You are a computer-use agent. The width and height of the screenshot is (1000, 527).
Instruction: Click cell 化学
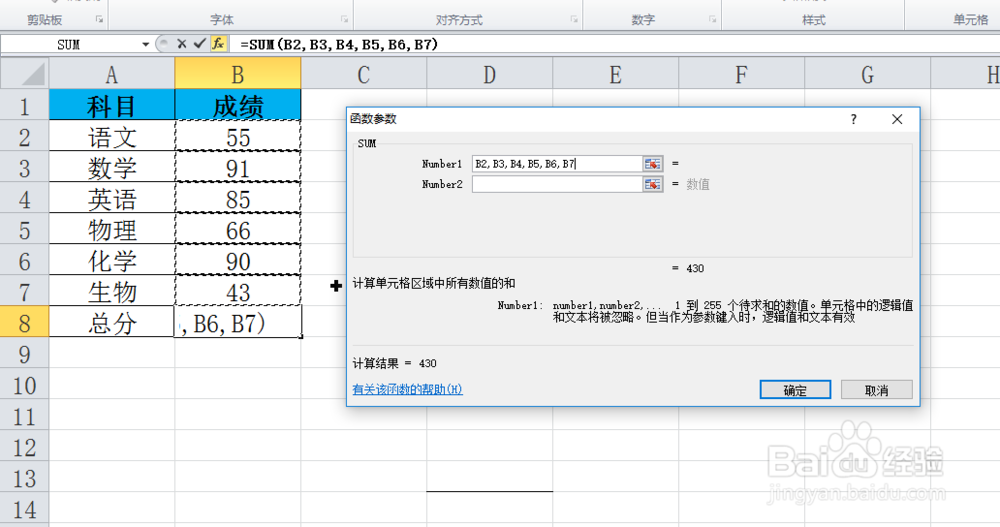112,261
